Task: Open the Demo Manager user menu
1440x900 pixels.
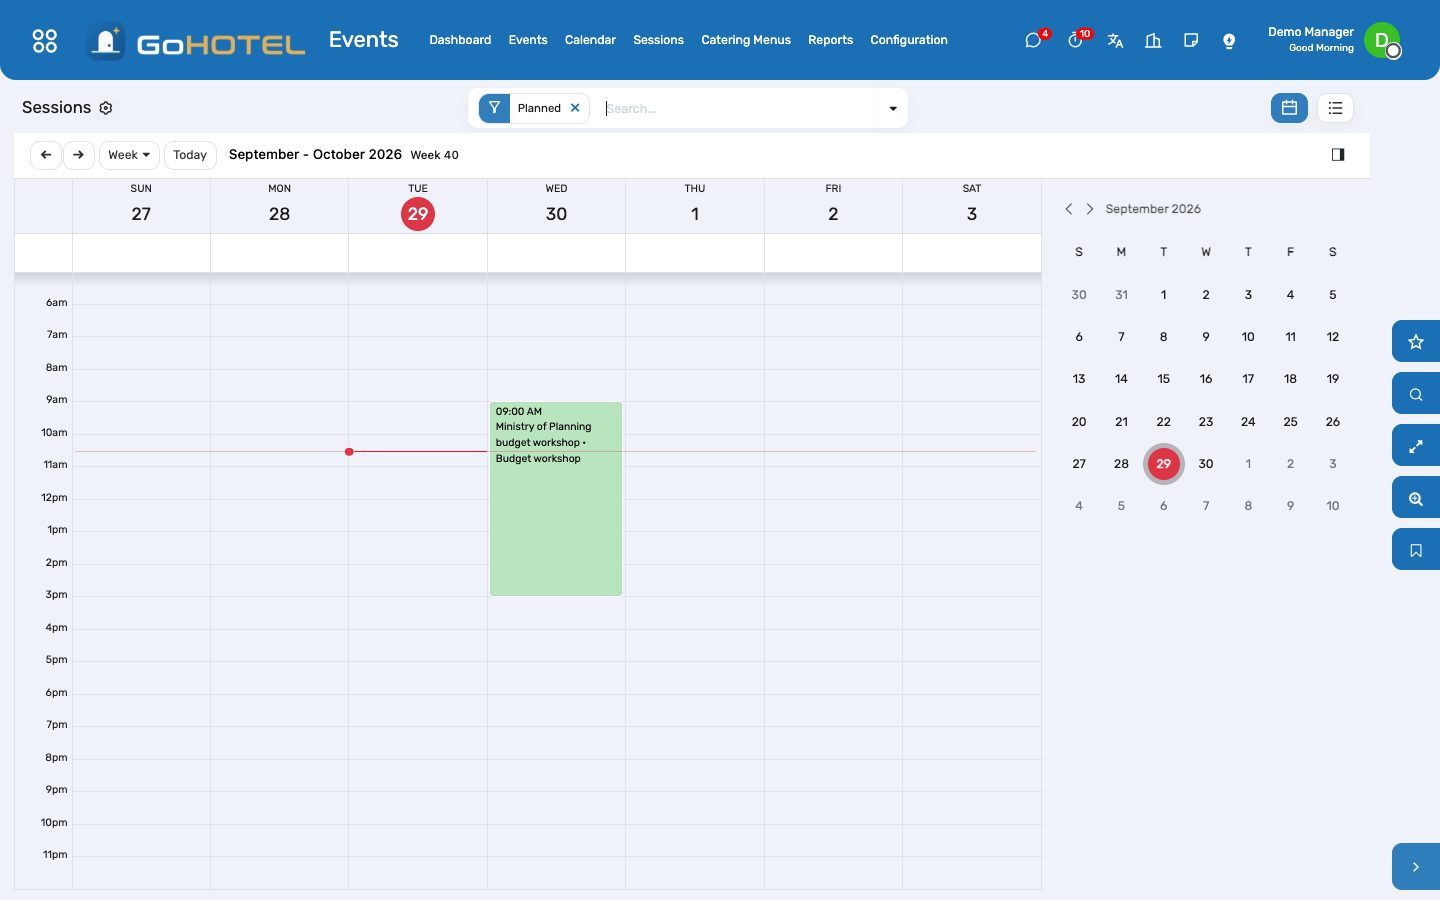Action: 1333,40
